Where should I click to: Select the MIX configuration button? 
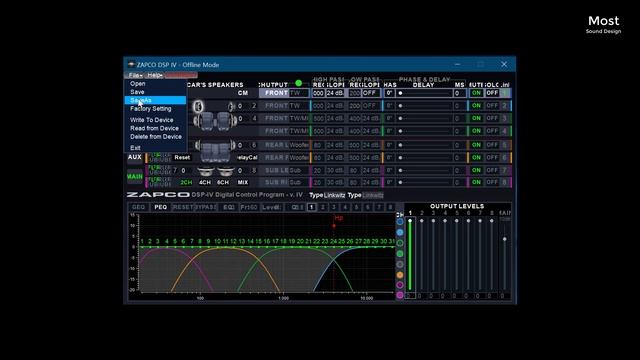tap(243, 182)
